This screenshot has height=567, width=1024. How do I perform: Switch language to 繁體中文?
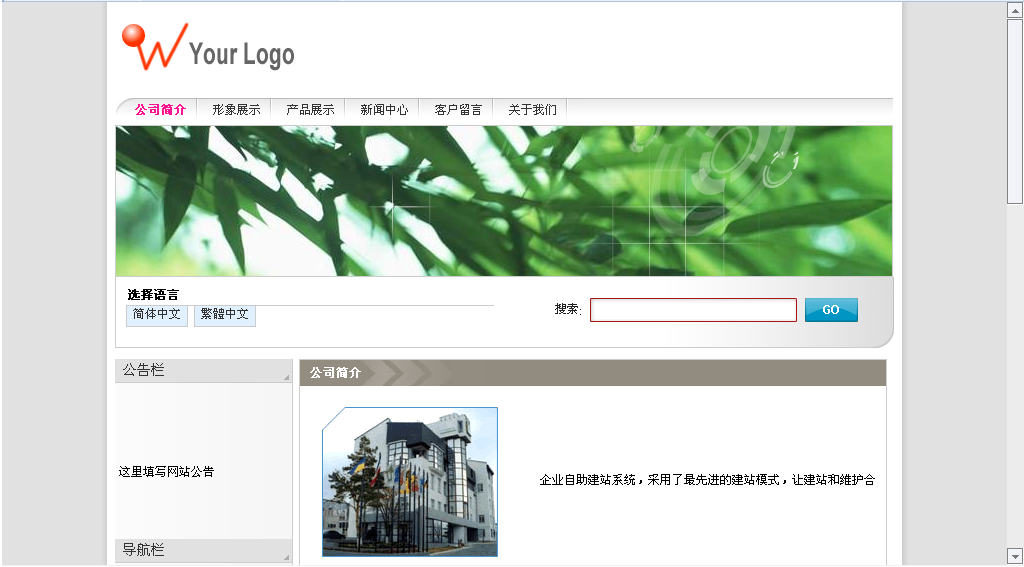[225, 314]
